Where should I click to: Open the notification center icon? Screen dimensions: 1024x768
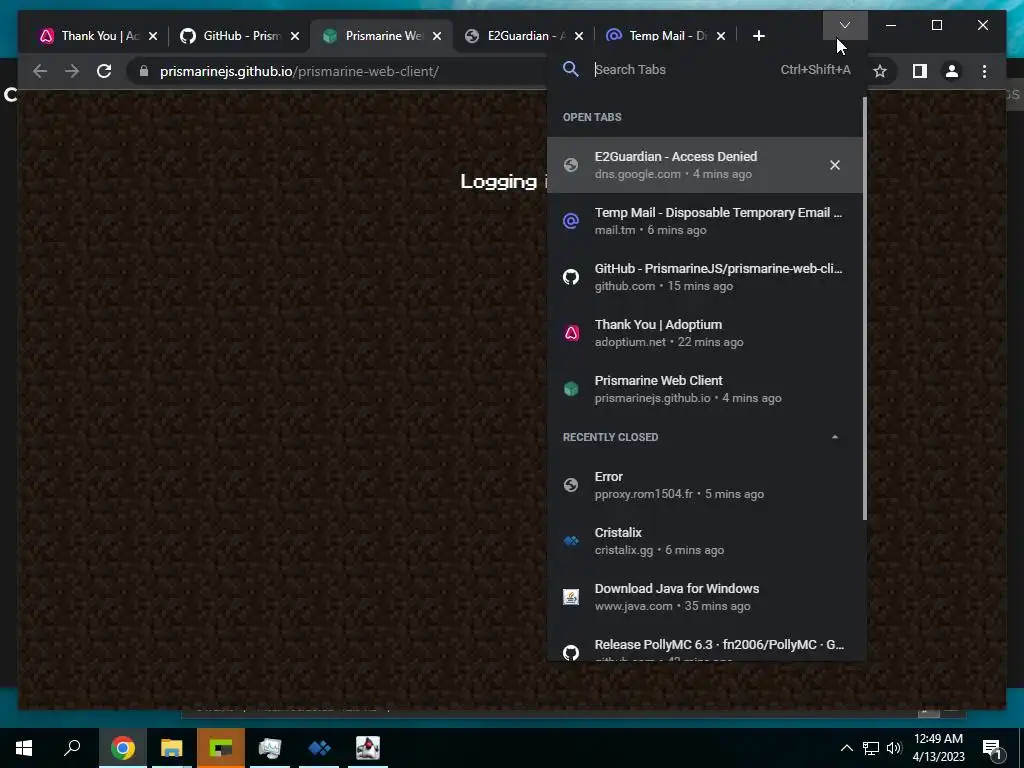(x=992, y=748)
